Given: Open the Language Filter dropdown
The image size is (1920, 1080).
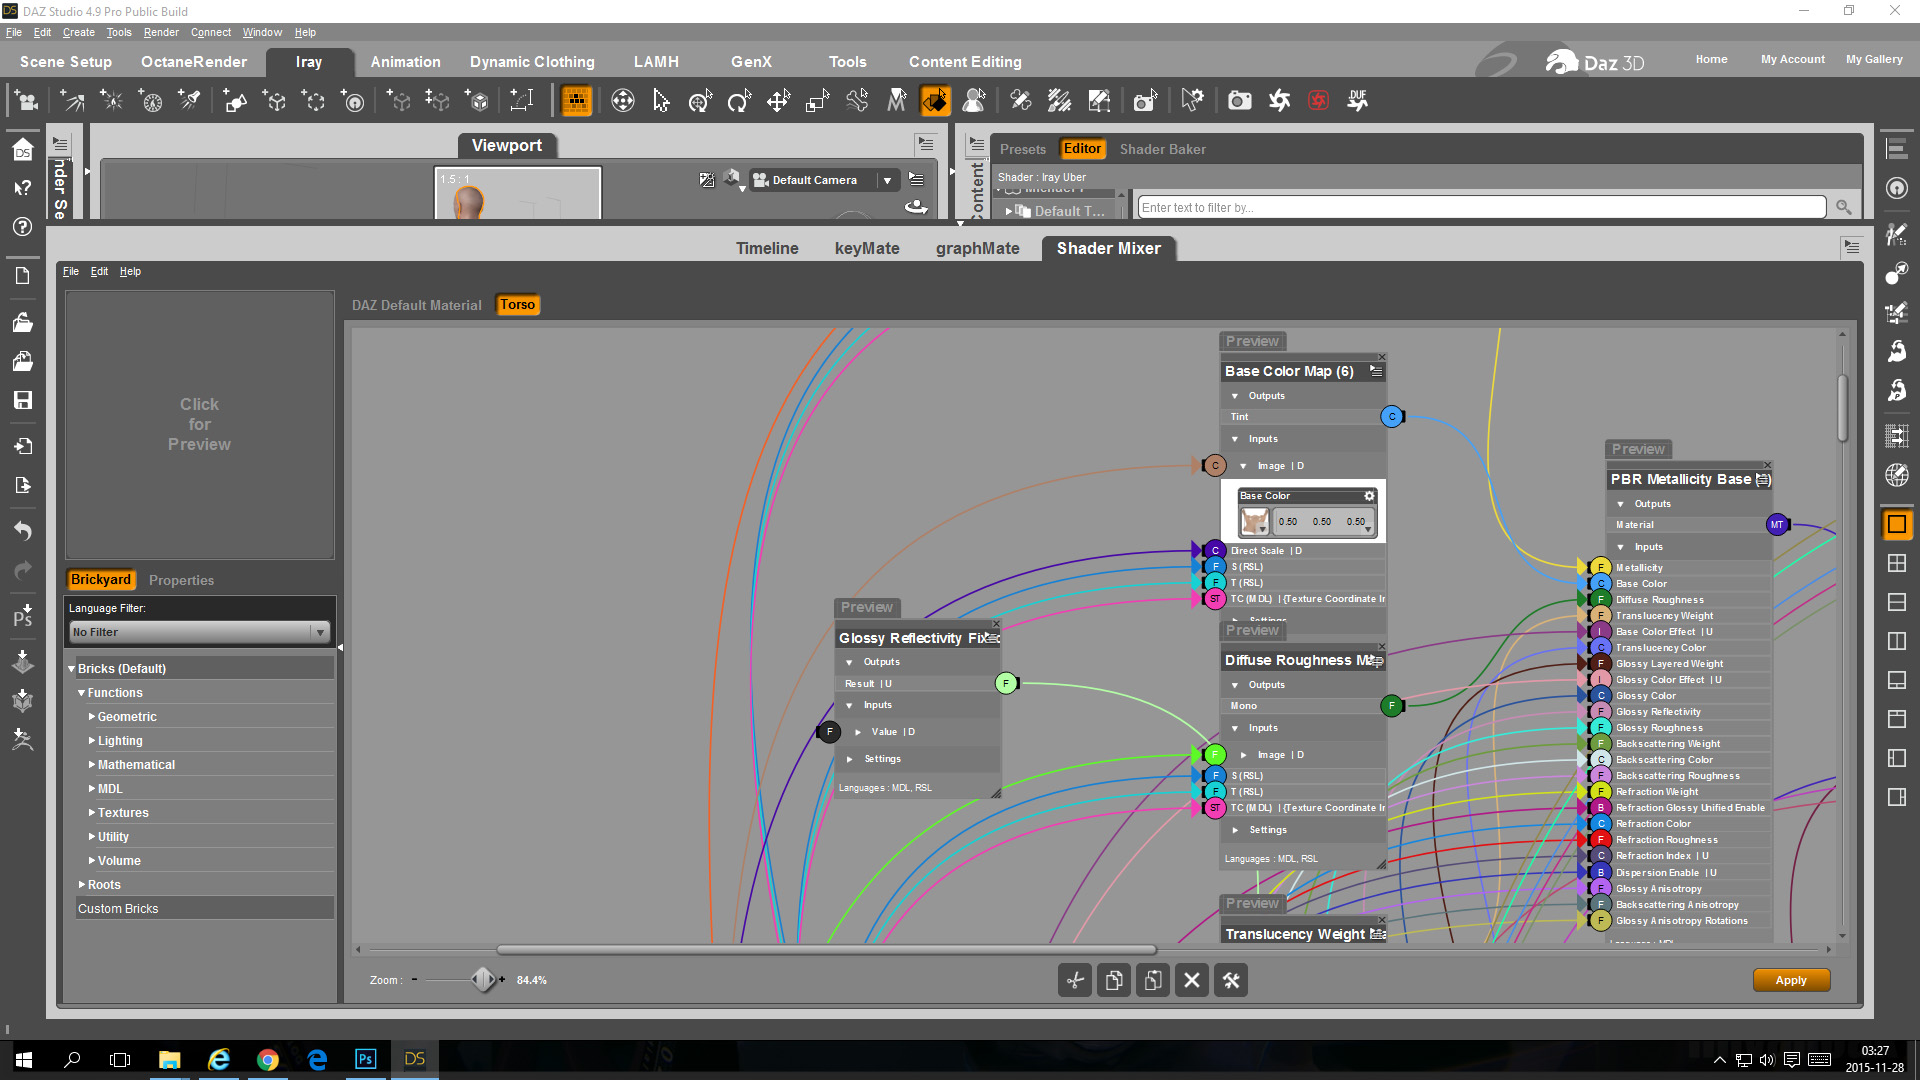Looking at the screenshot, I should coord(319,632).
